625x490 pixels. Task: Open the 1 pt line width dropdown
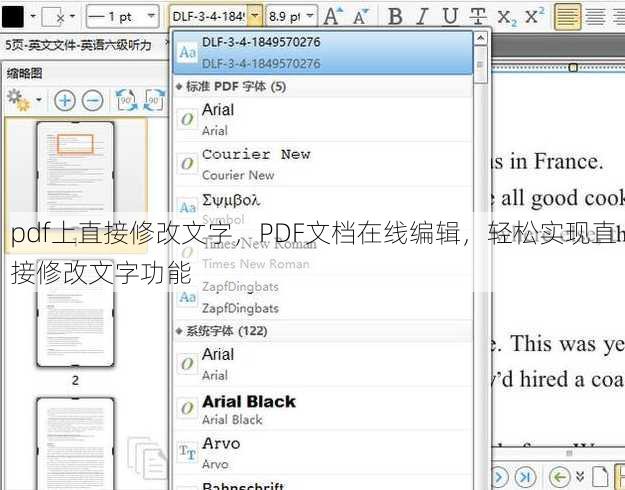coord(123,16)
